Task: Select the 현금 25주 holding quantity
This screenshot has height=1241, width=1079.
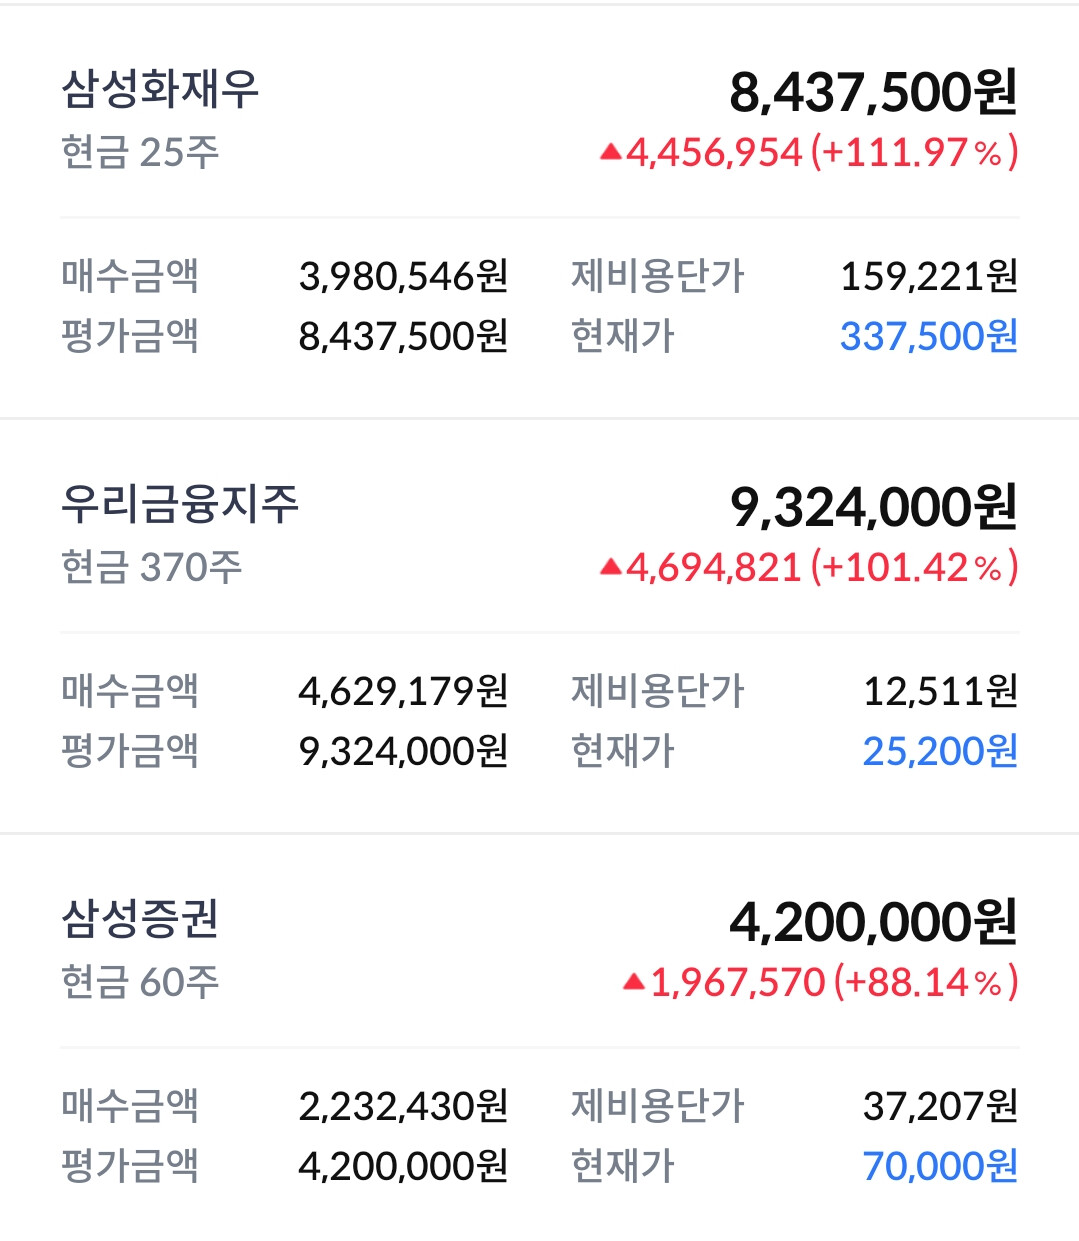Action: pos(140,152)
